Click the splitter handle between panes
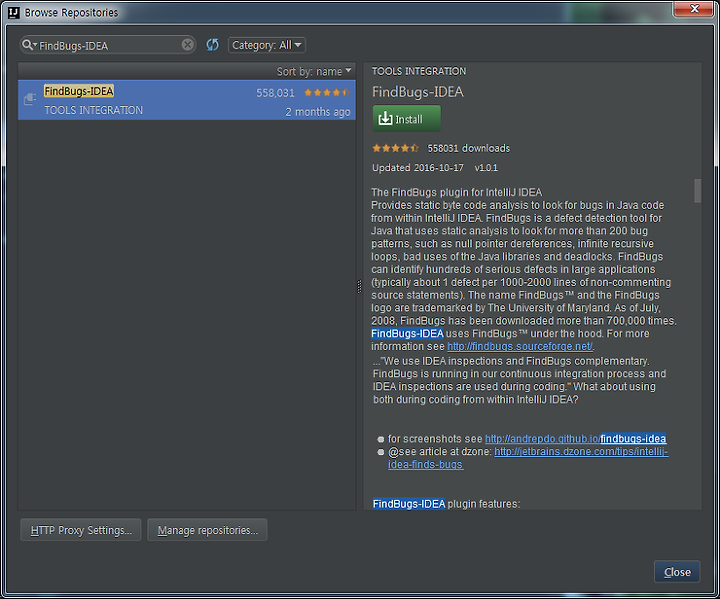The height and width of the screenshot is (599, 720). pyautogui.click(x=359, y=286)
